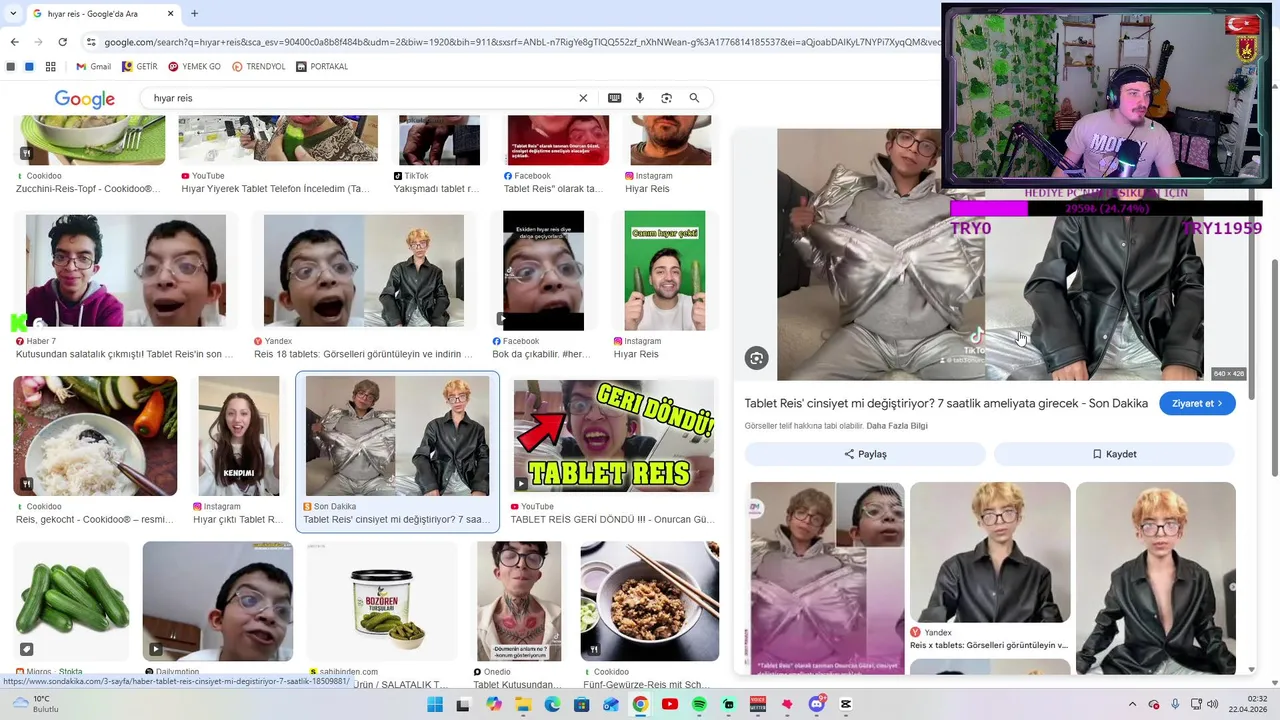Open File Explorer from taskbar

coord(522,704)
